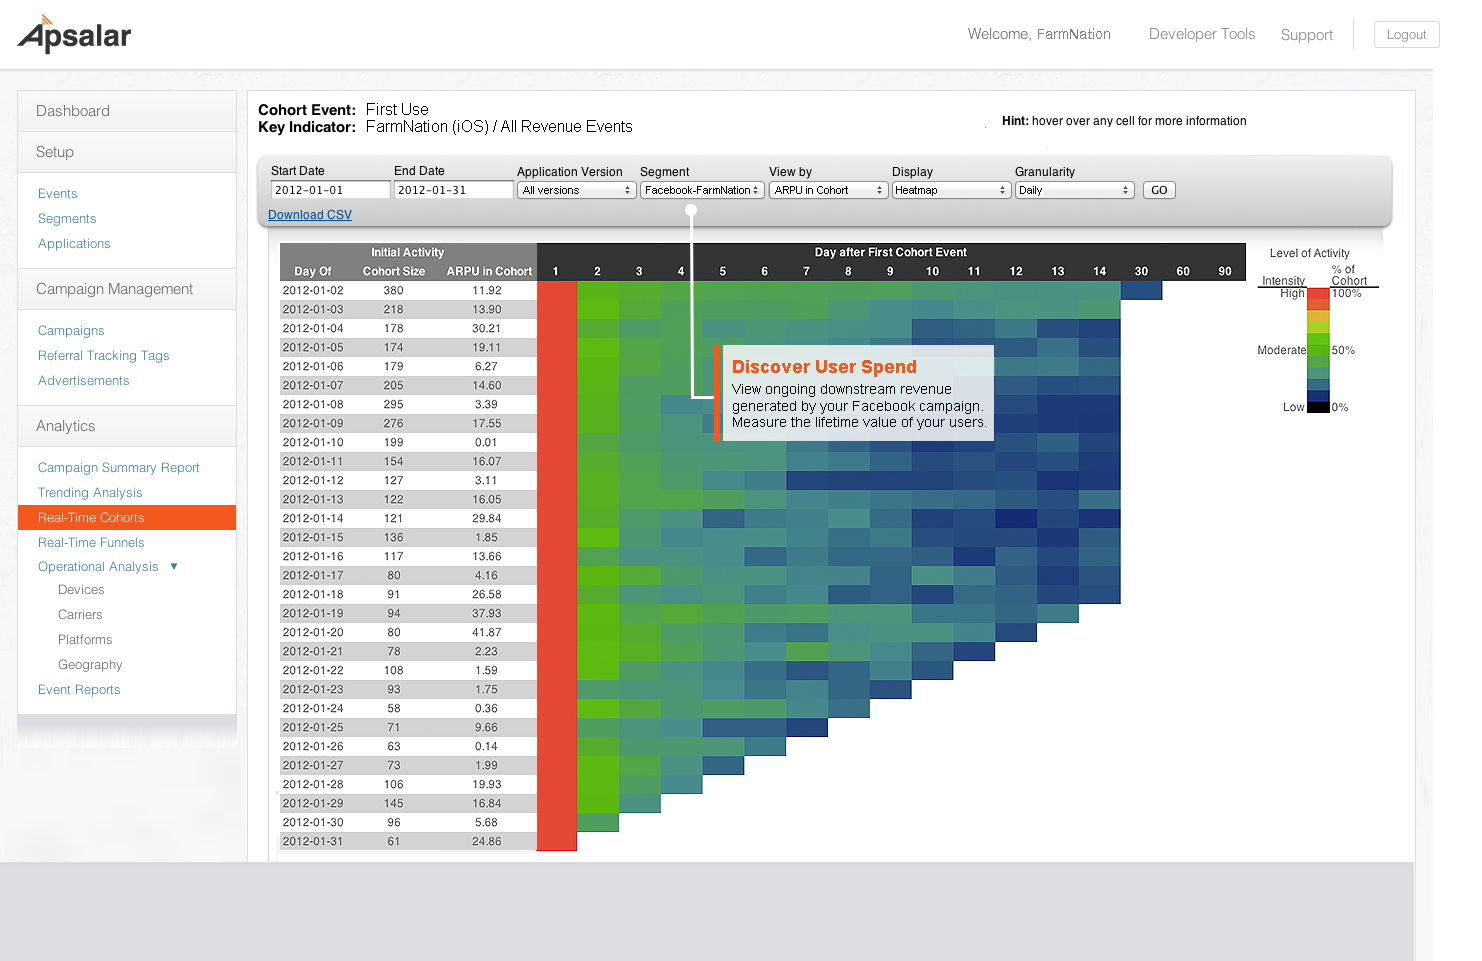Image resolution: width=1482 pixels, height=961 pixels.
Task: Open Advertisements in the sidebar
Action: point(84,381)
